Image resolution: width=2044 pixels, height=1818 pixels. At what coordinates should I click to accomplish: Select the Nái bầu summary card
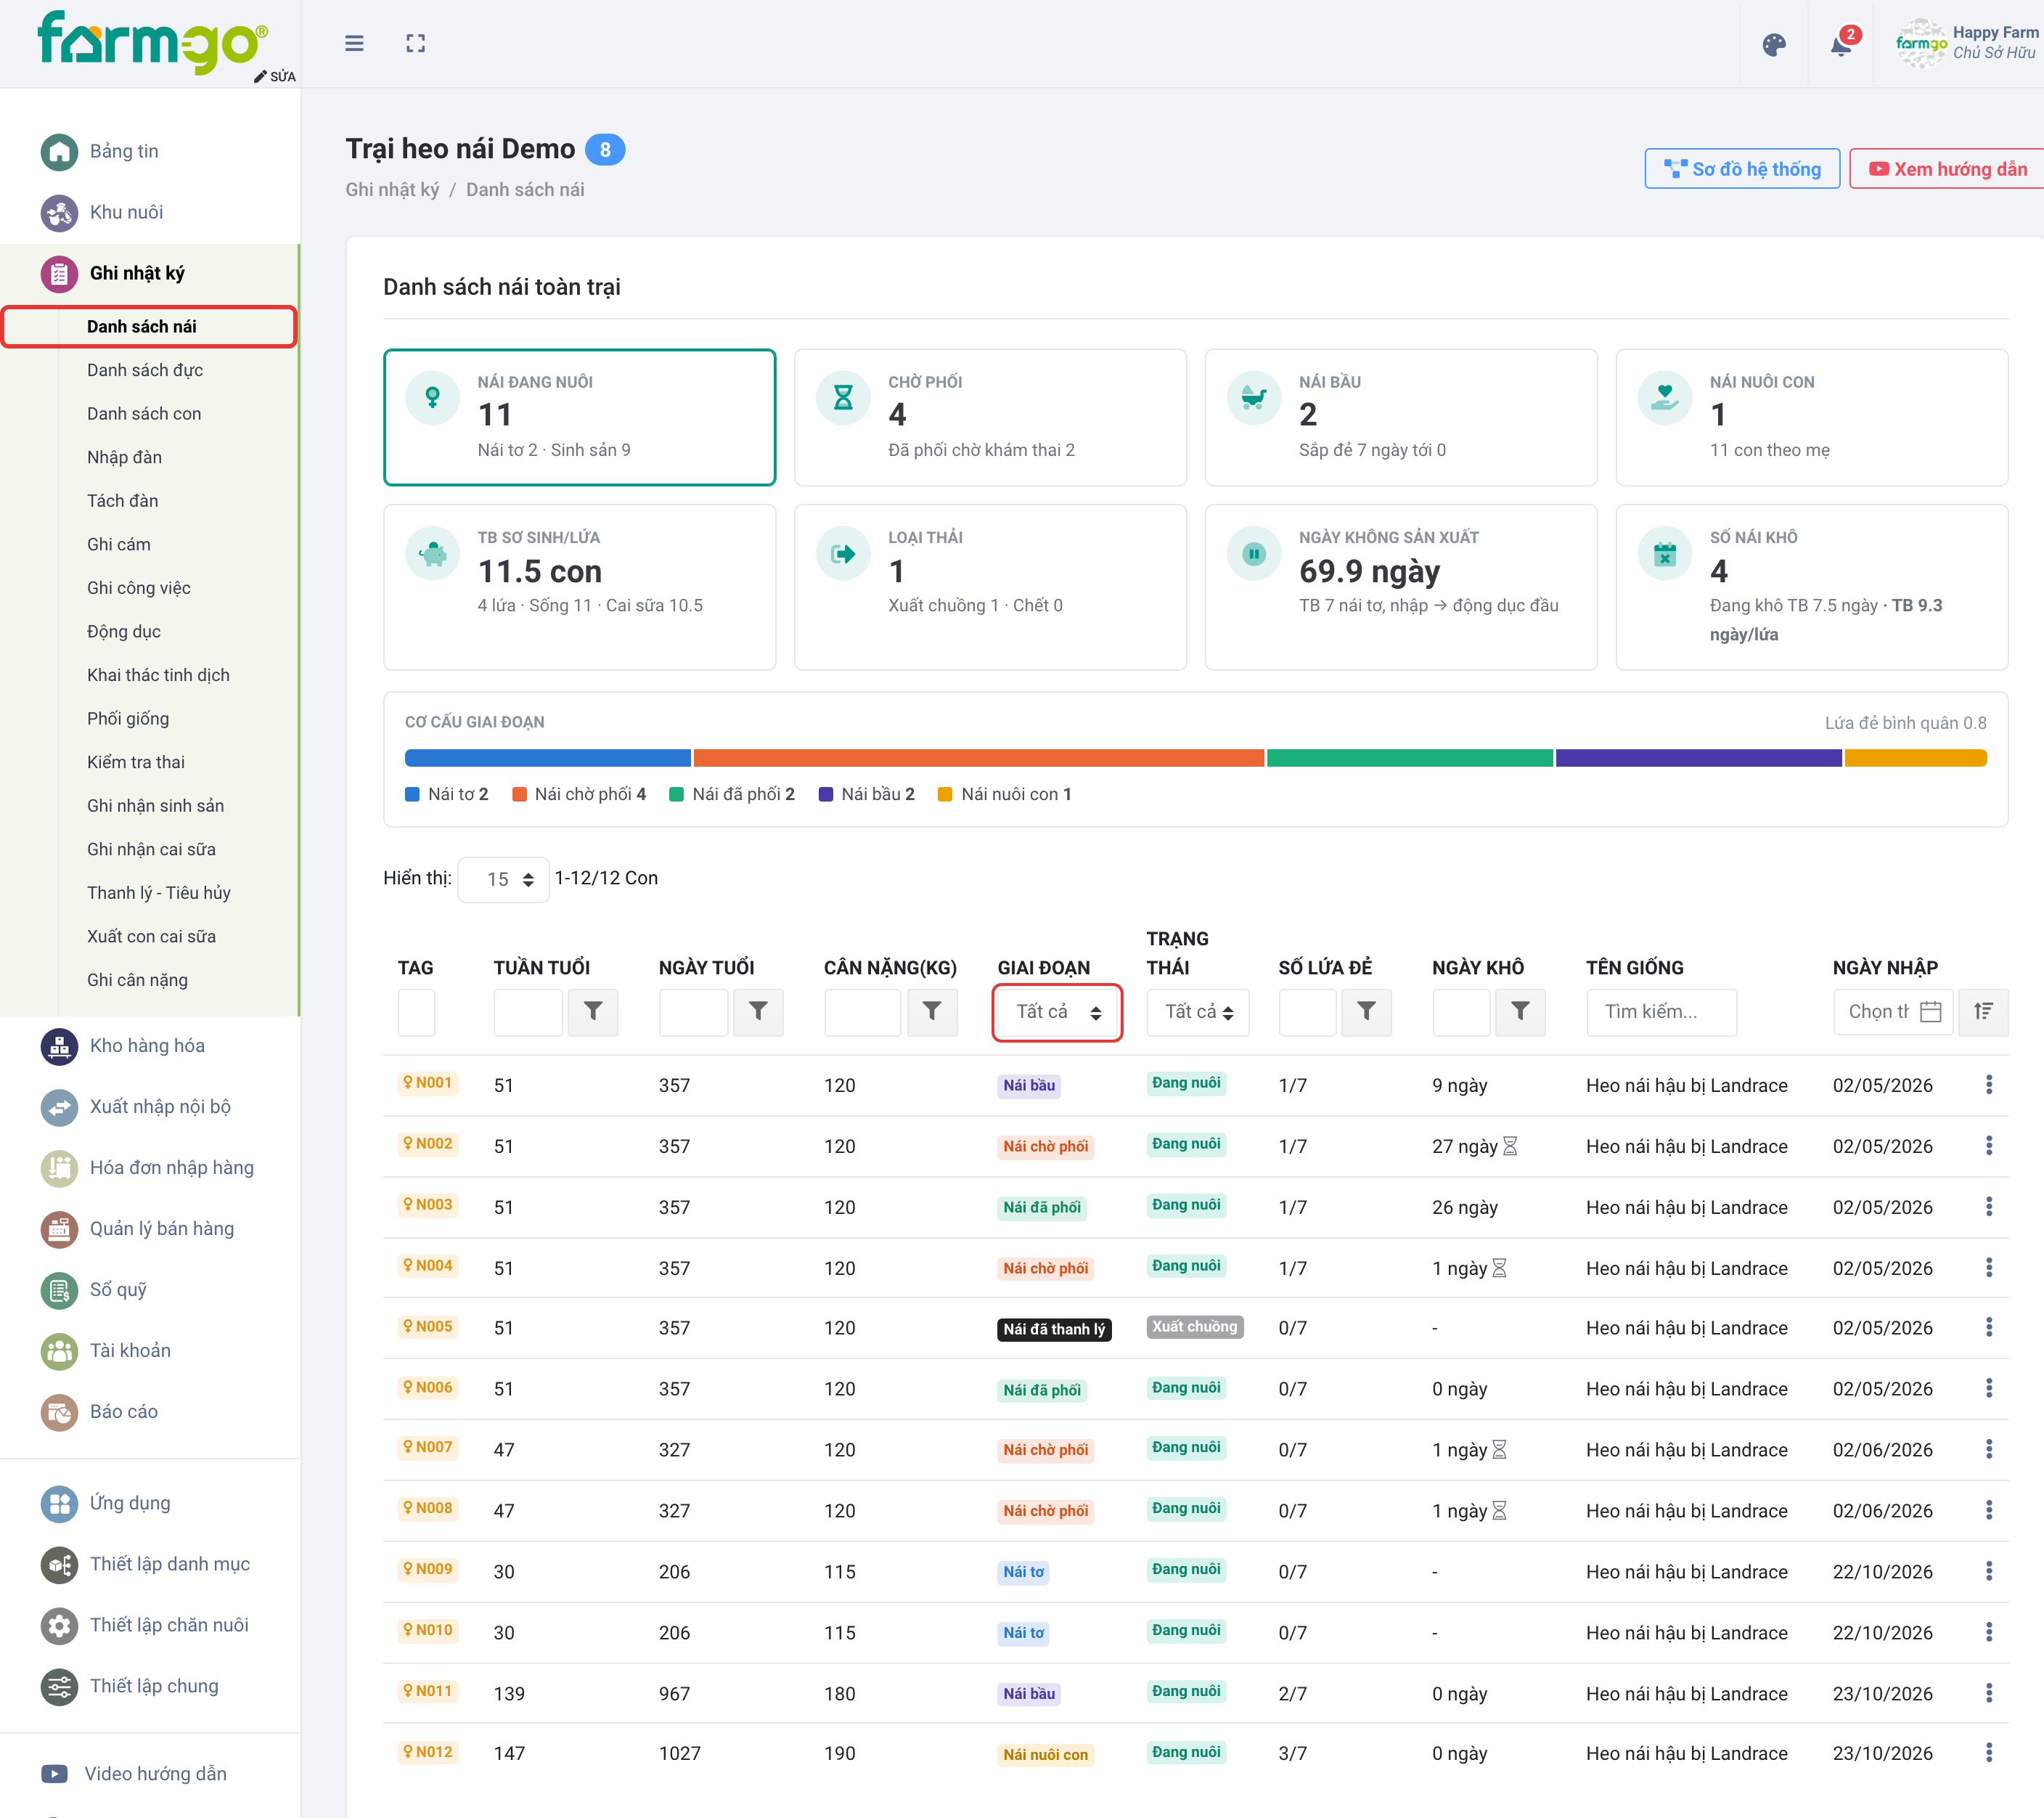[x=1400, y=417]
